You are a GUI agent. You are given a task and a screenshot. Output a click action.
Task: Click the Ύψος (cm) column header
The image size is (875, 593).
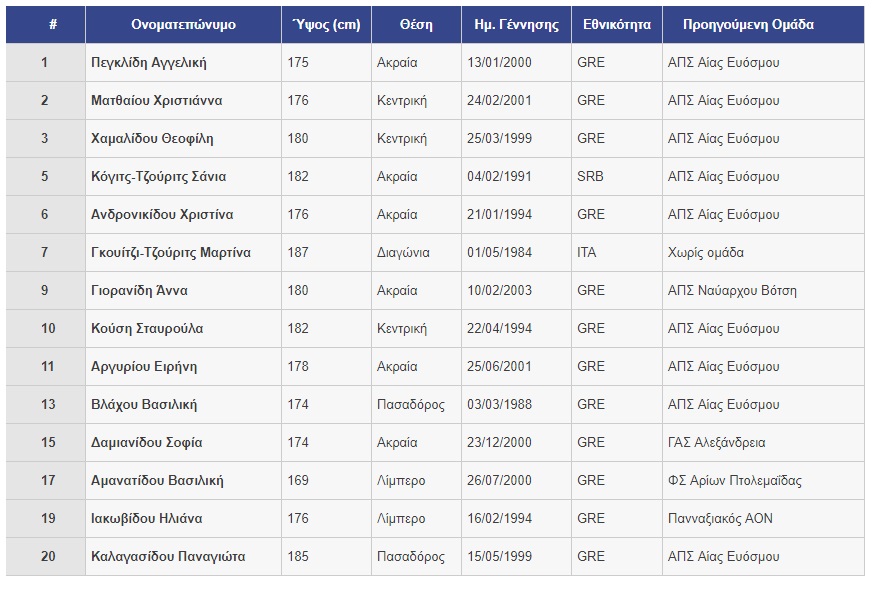tap(326, 25)
